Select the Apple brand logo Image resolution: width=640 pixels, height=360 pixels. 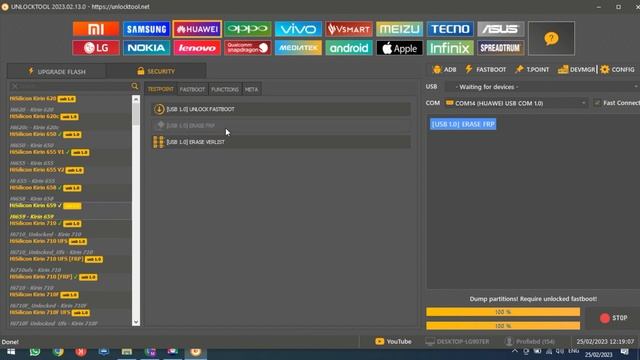click(399, 48)
